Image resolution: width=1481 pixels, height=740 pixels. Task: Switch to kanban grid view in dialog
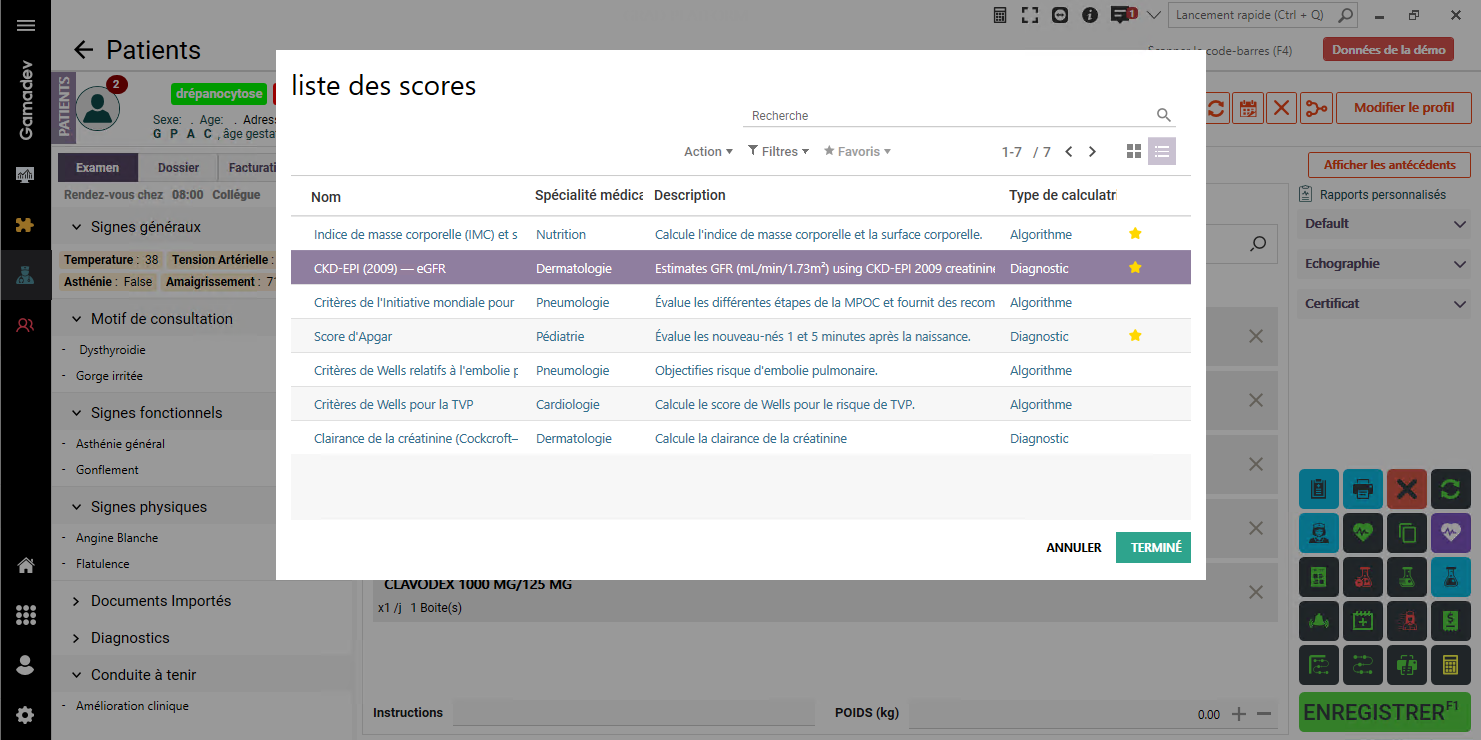(1133, 151)
